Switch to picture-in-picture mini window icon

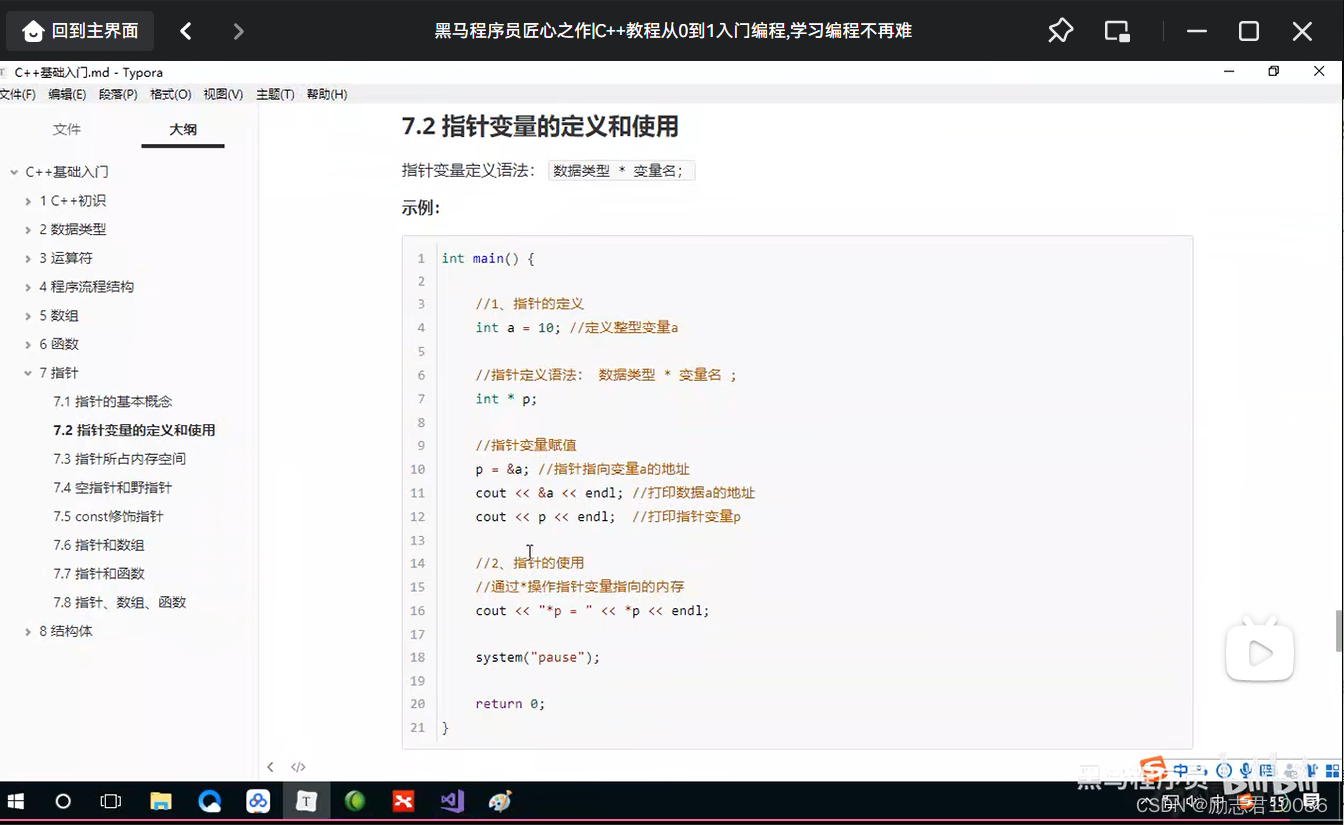coord(1117,31)
